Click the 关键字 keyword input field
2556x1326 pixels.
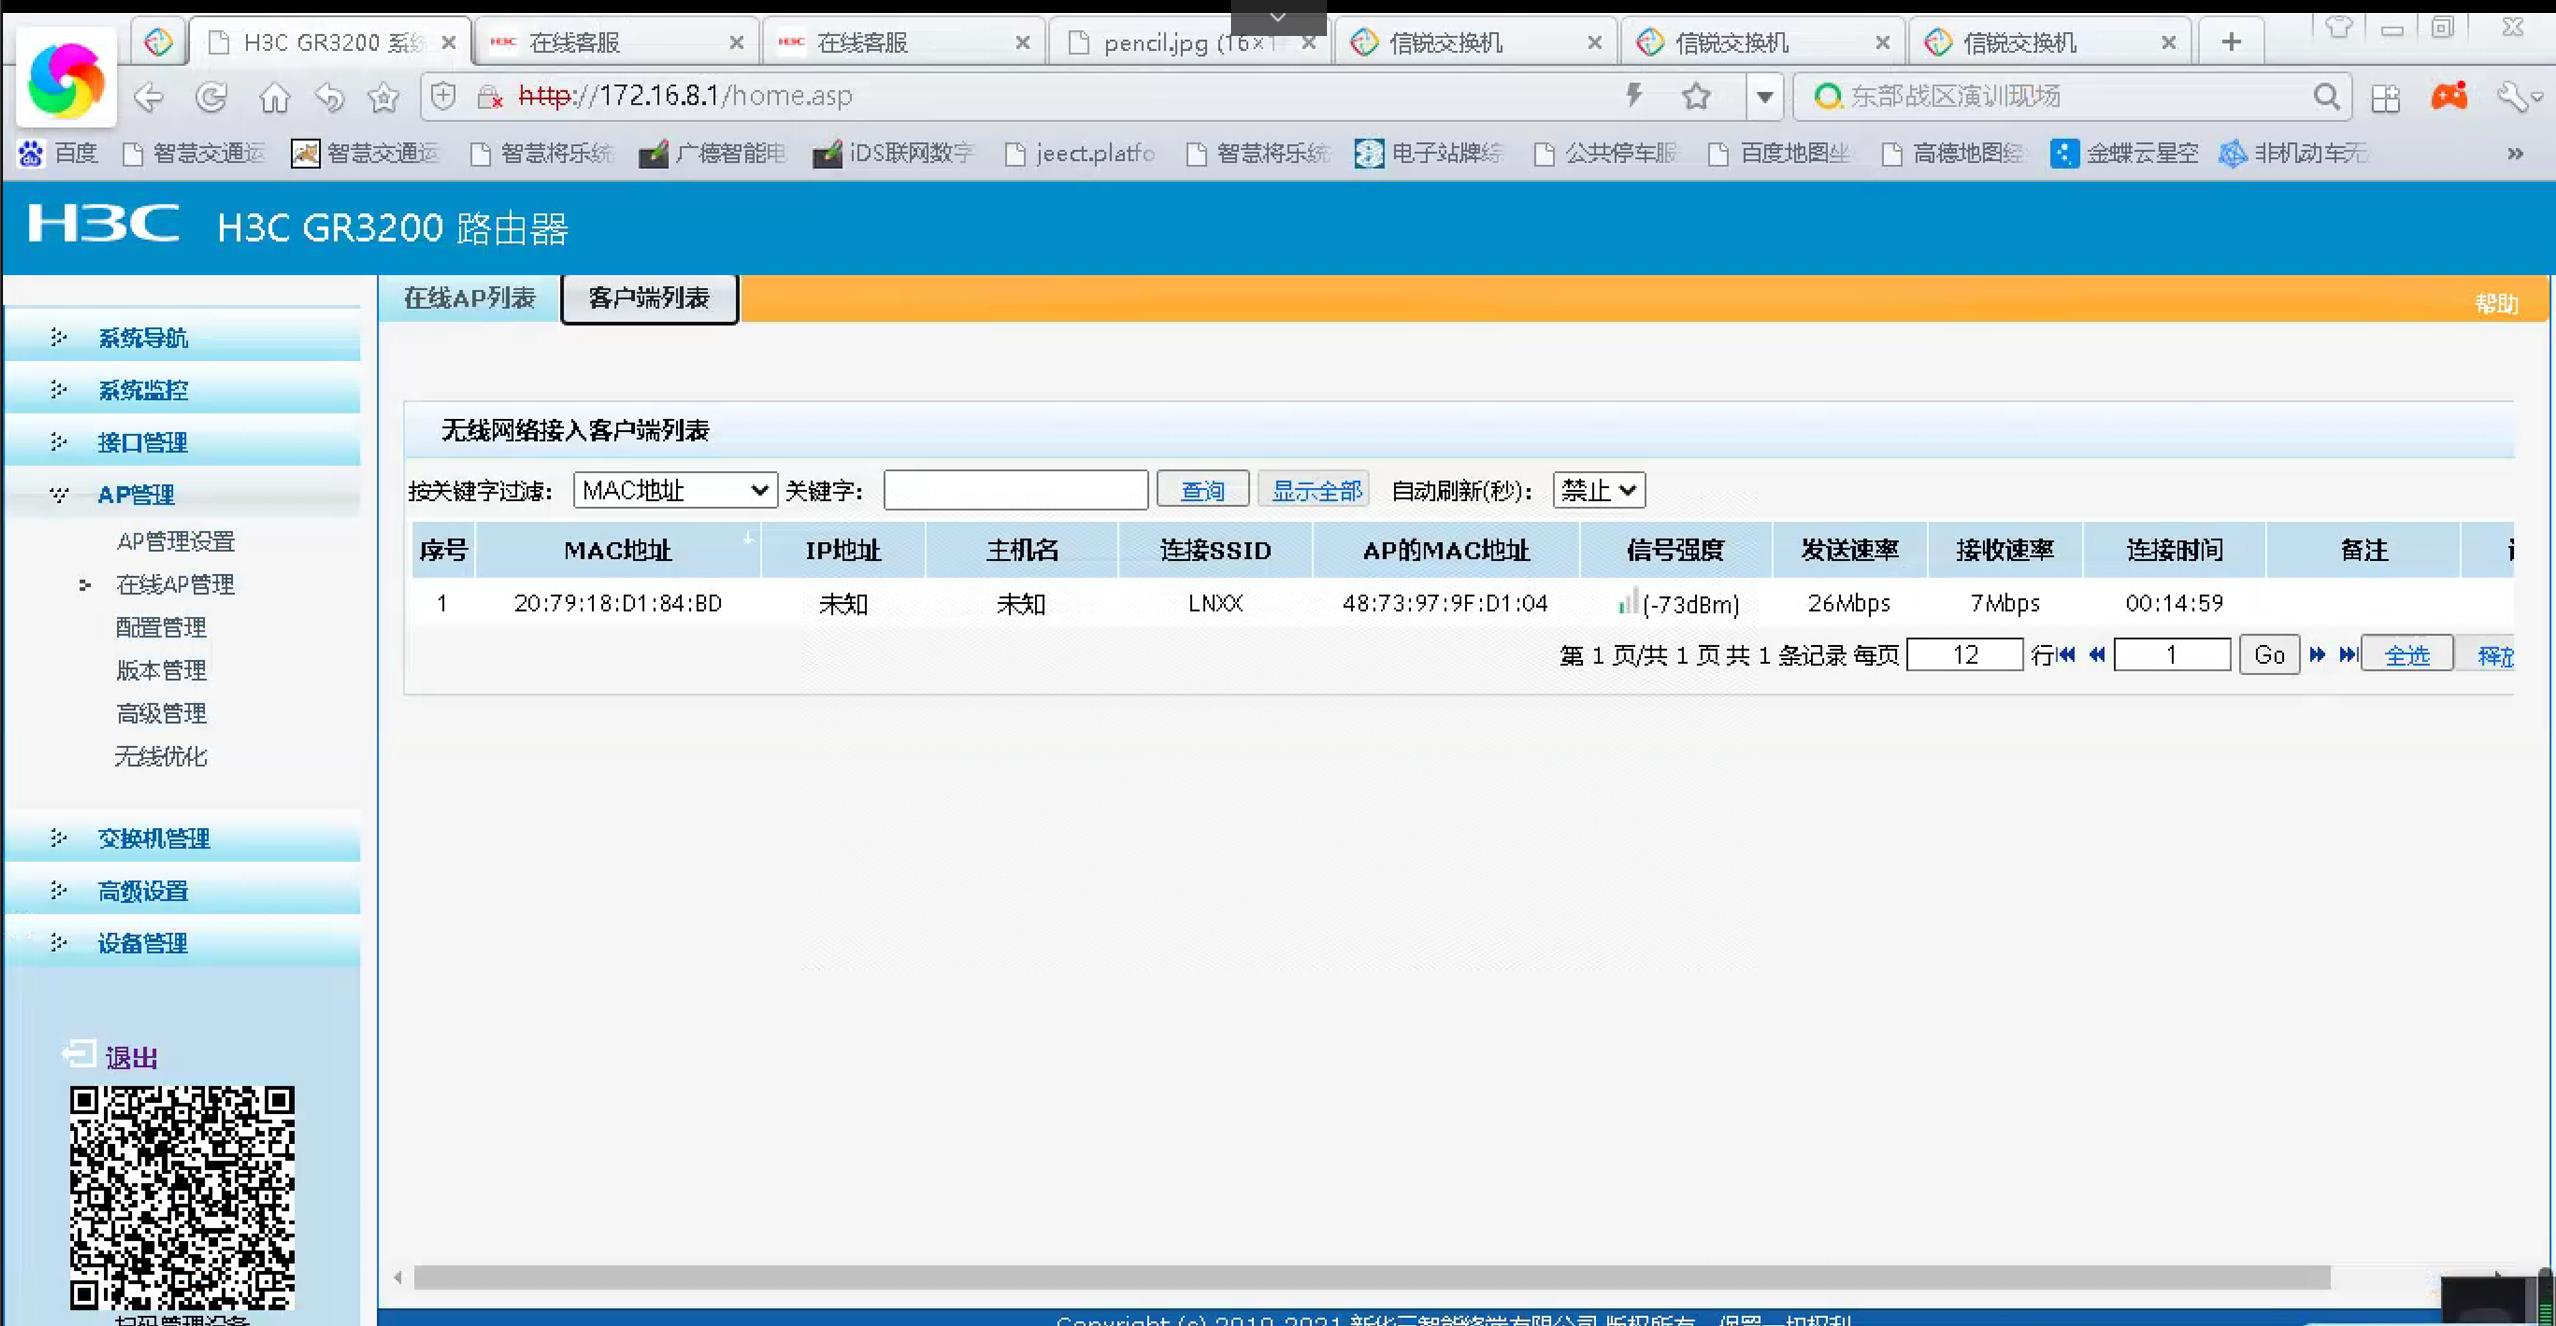[x=1015, y=490]
